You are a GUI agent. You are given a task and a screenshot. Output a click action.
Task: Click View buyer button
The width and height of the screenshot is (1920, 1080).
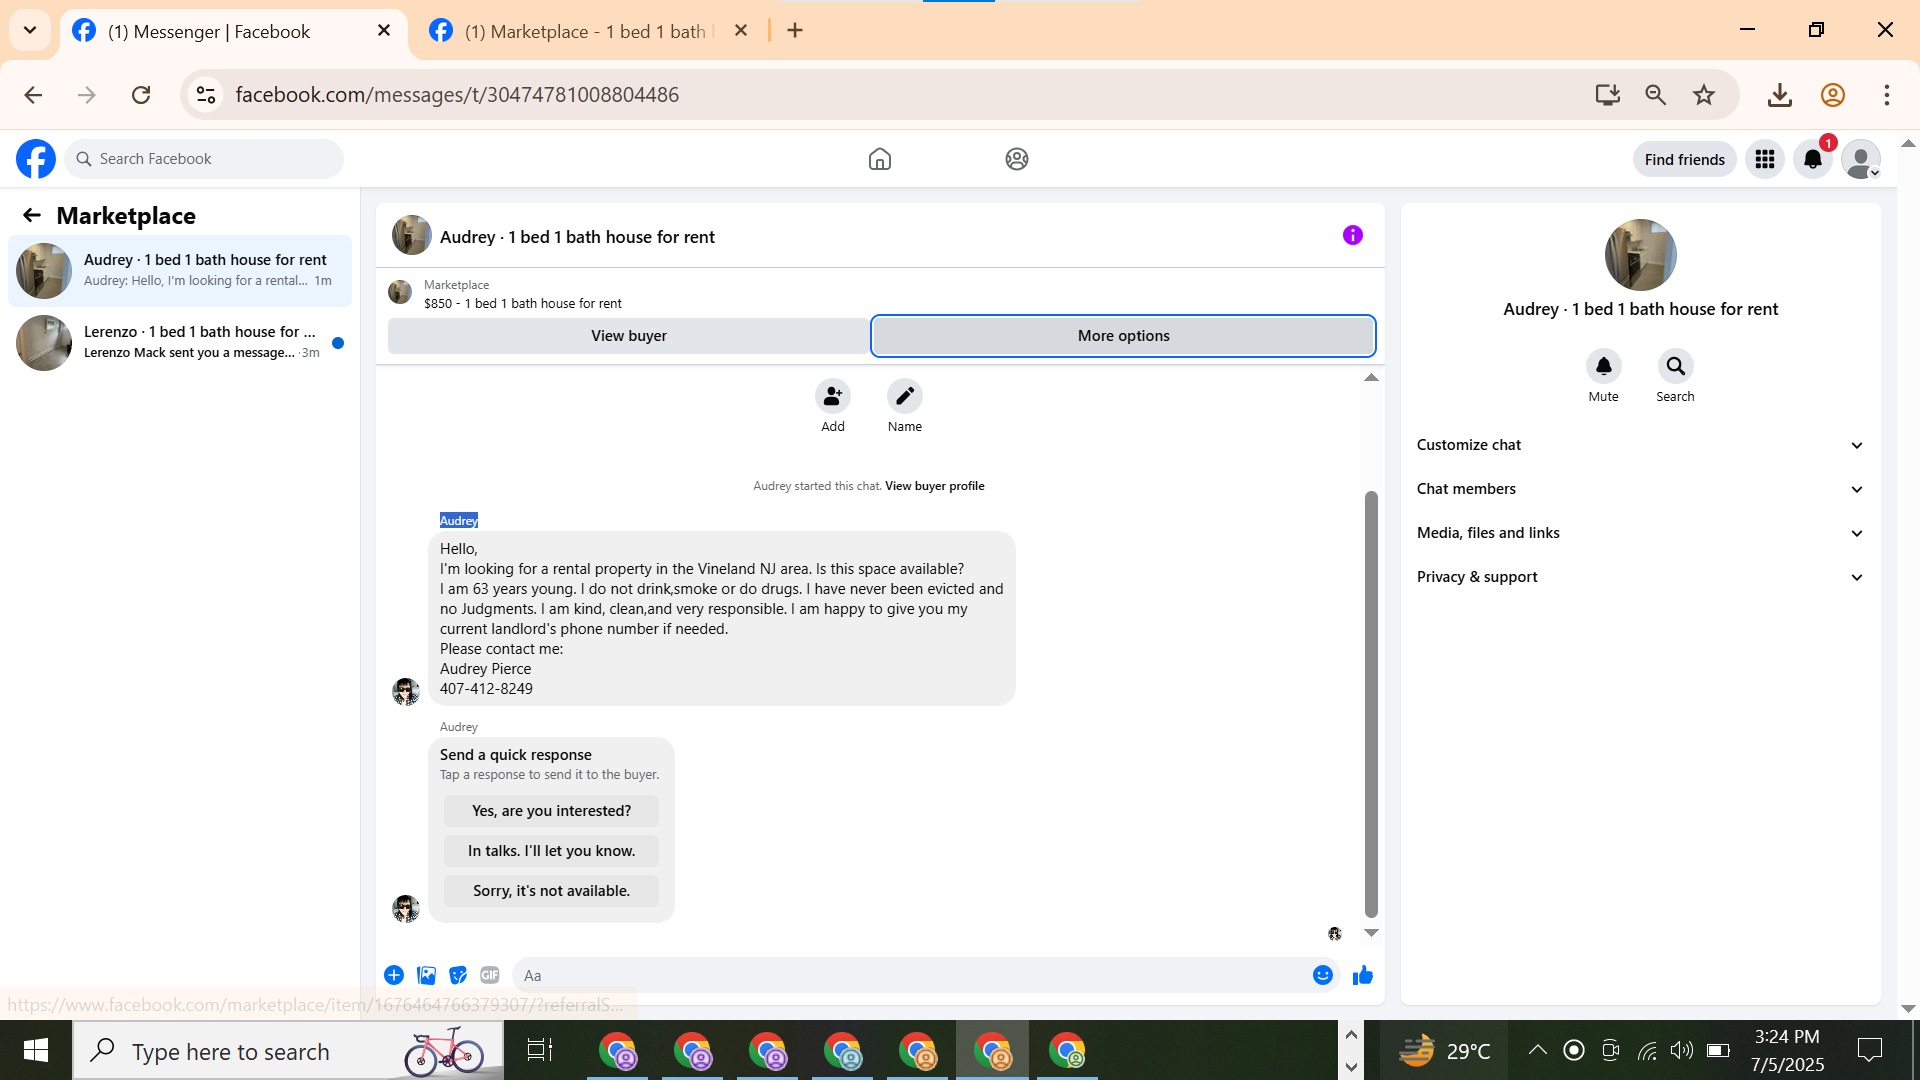point(628,336)
